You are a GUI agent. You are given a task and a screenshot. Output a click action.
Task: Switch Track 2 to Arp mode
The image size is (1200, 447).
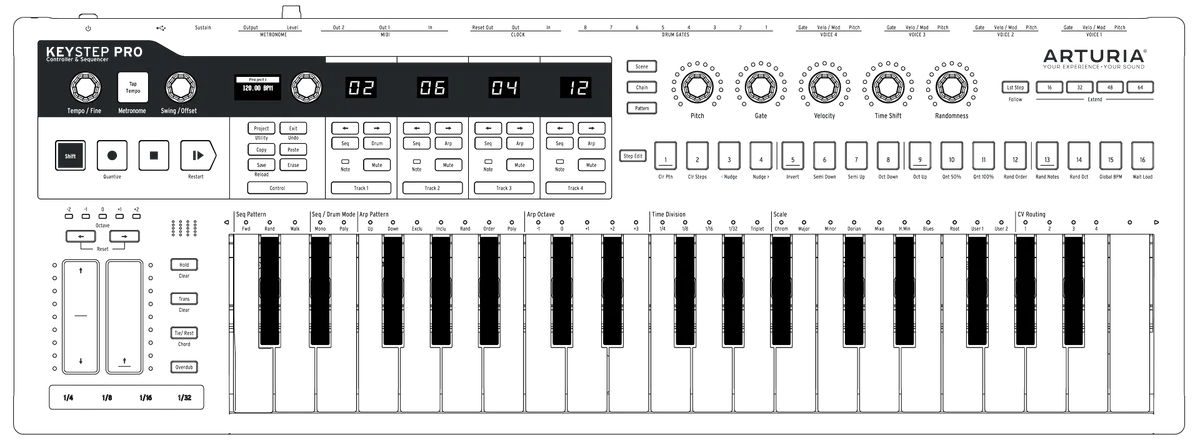point(449,144)
